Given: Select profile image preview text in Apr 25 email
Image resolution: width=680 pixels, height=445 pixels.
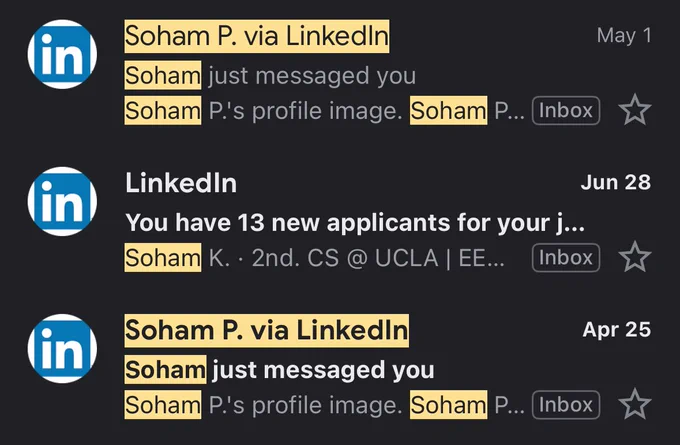Looking at the screenshot, I should 324,405.
